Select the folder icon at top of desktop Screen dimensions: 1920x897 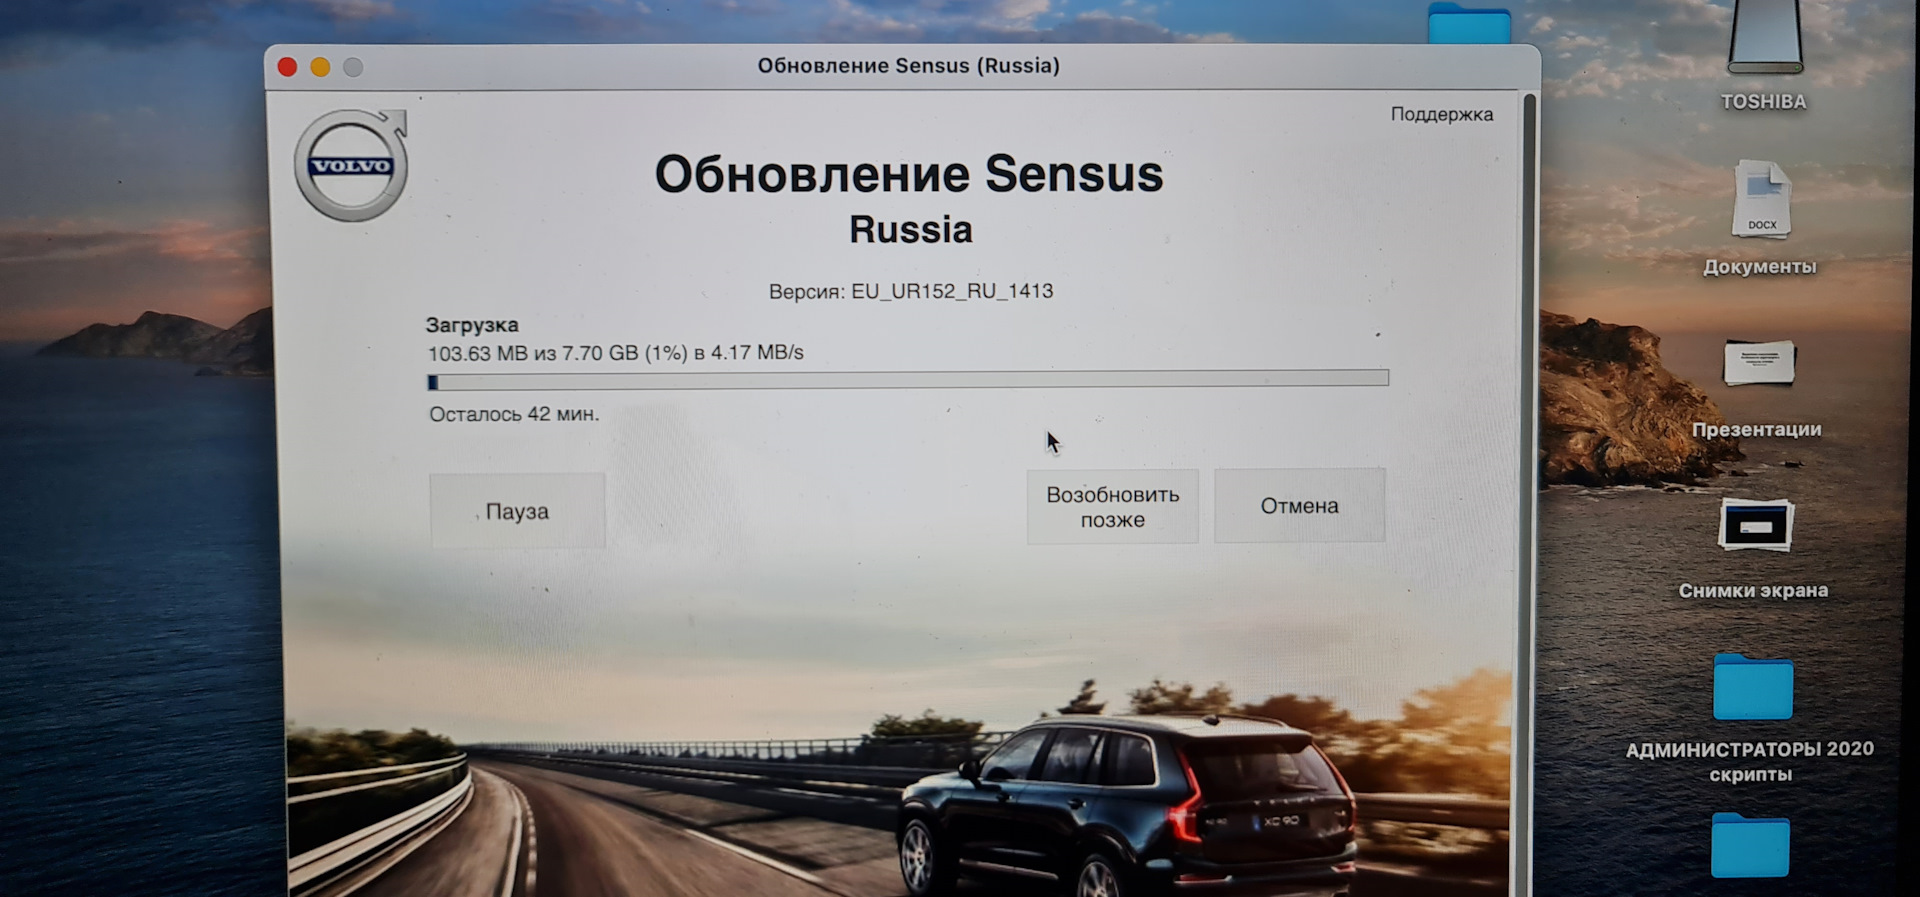[1469, 23]
